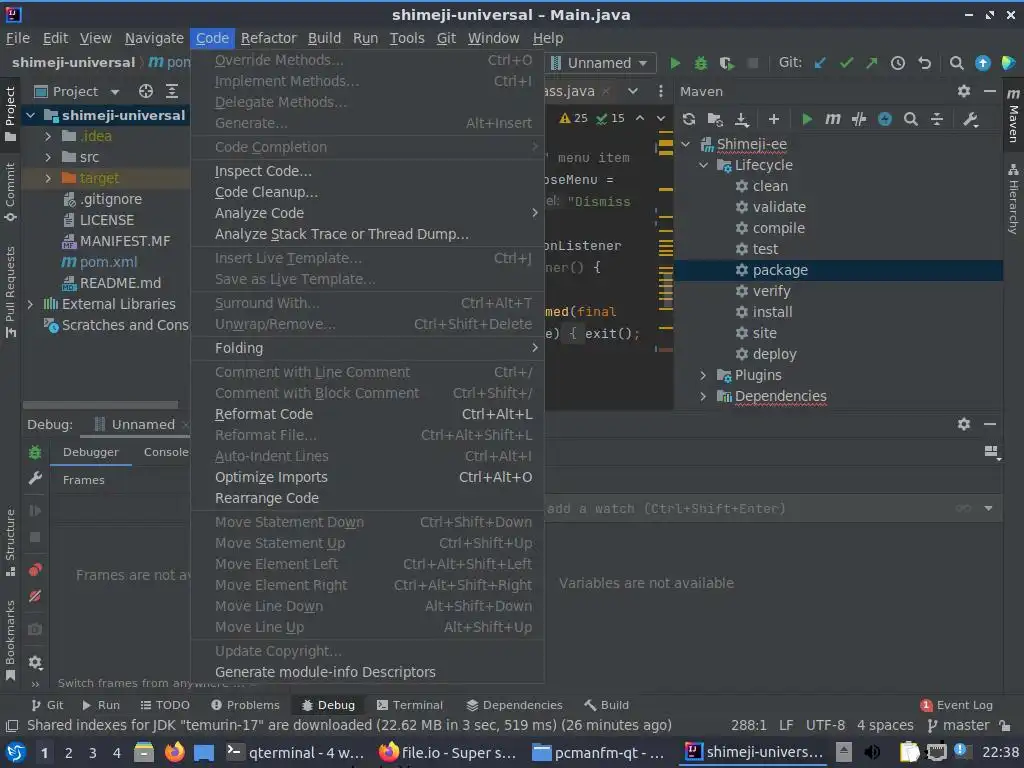Collapse all icon in Project panel
This screenshot has width=1024, height=768.
pos(172,91)
